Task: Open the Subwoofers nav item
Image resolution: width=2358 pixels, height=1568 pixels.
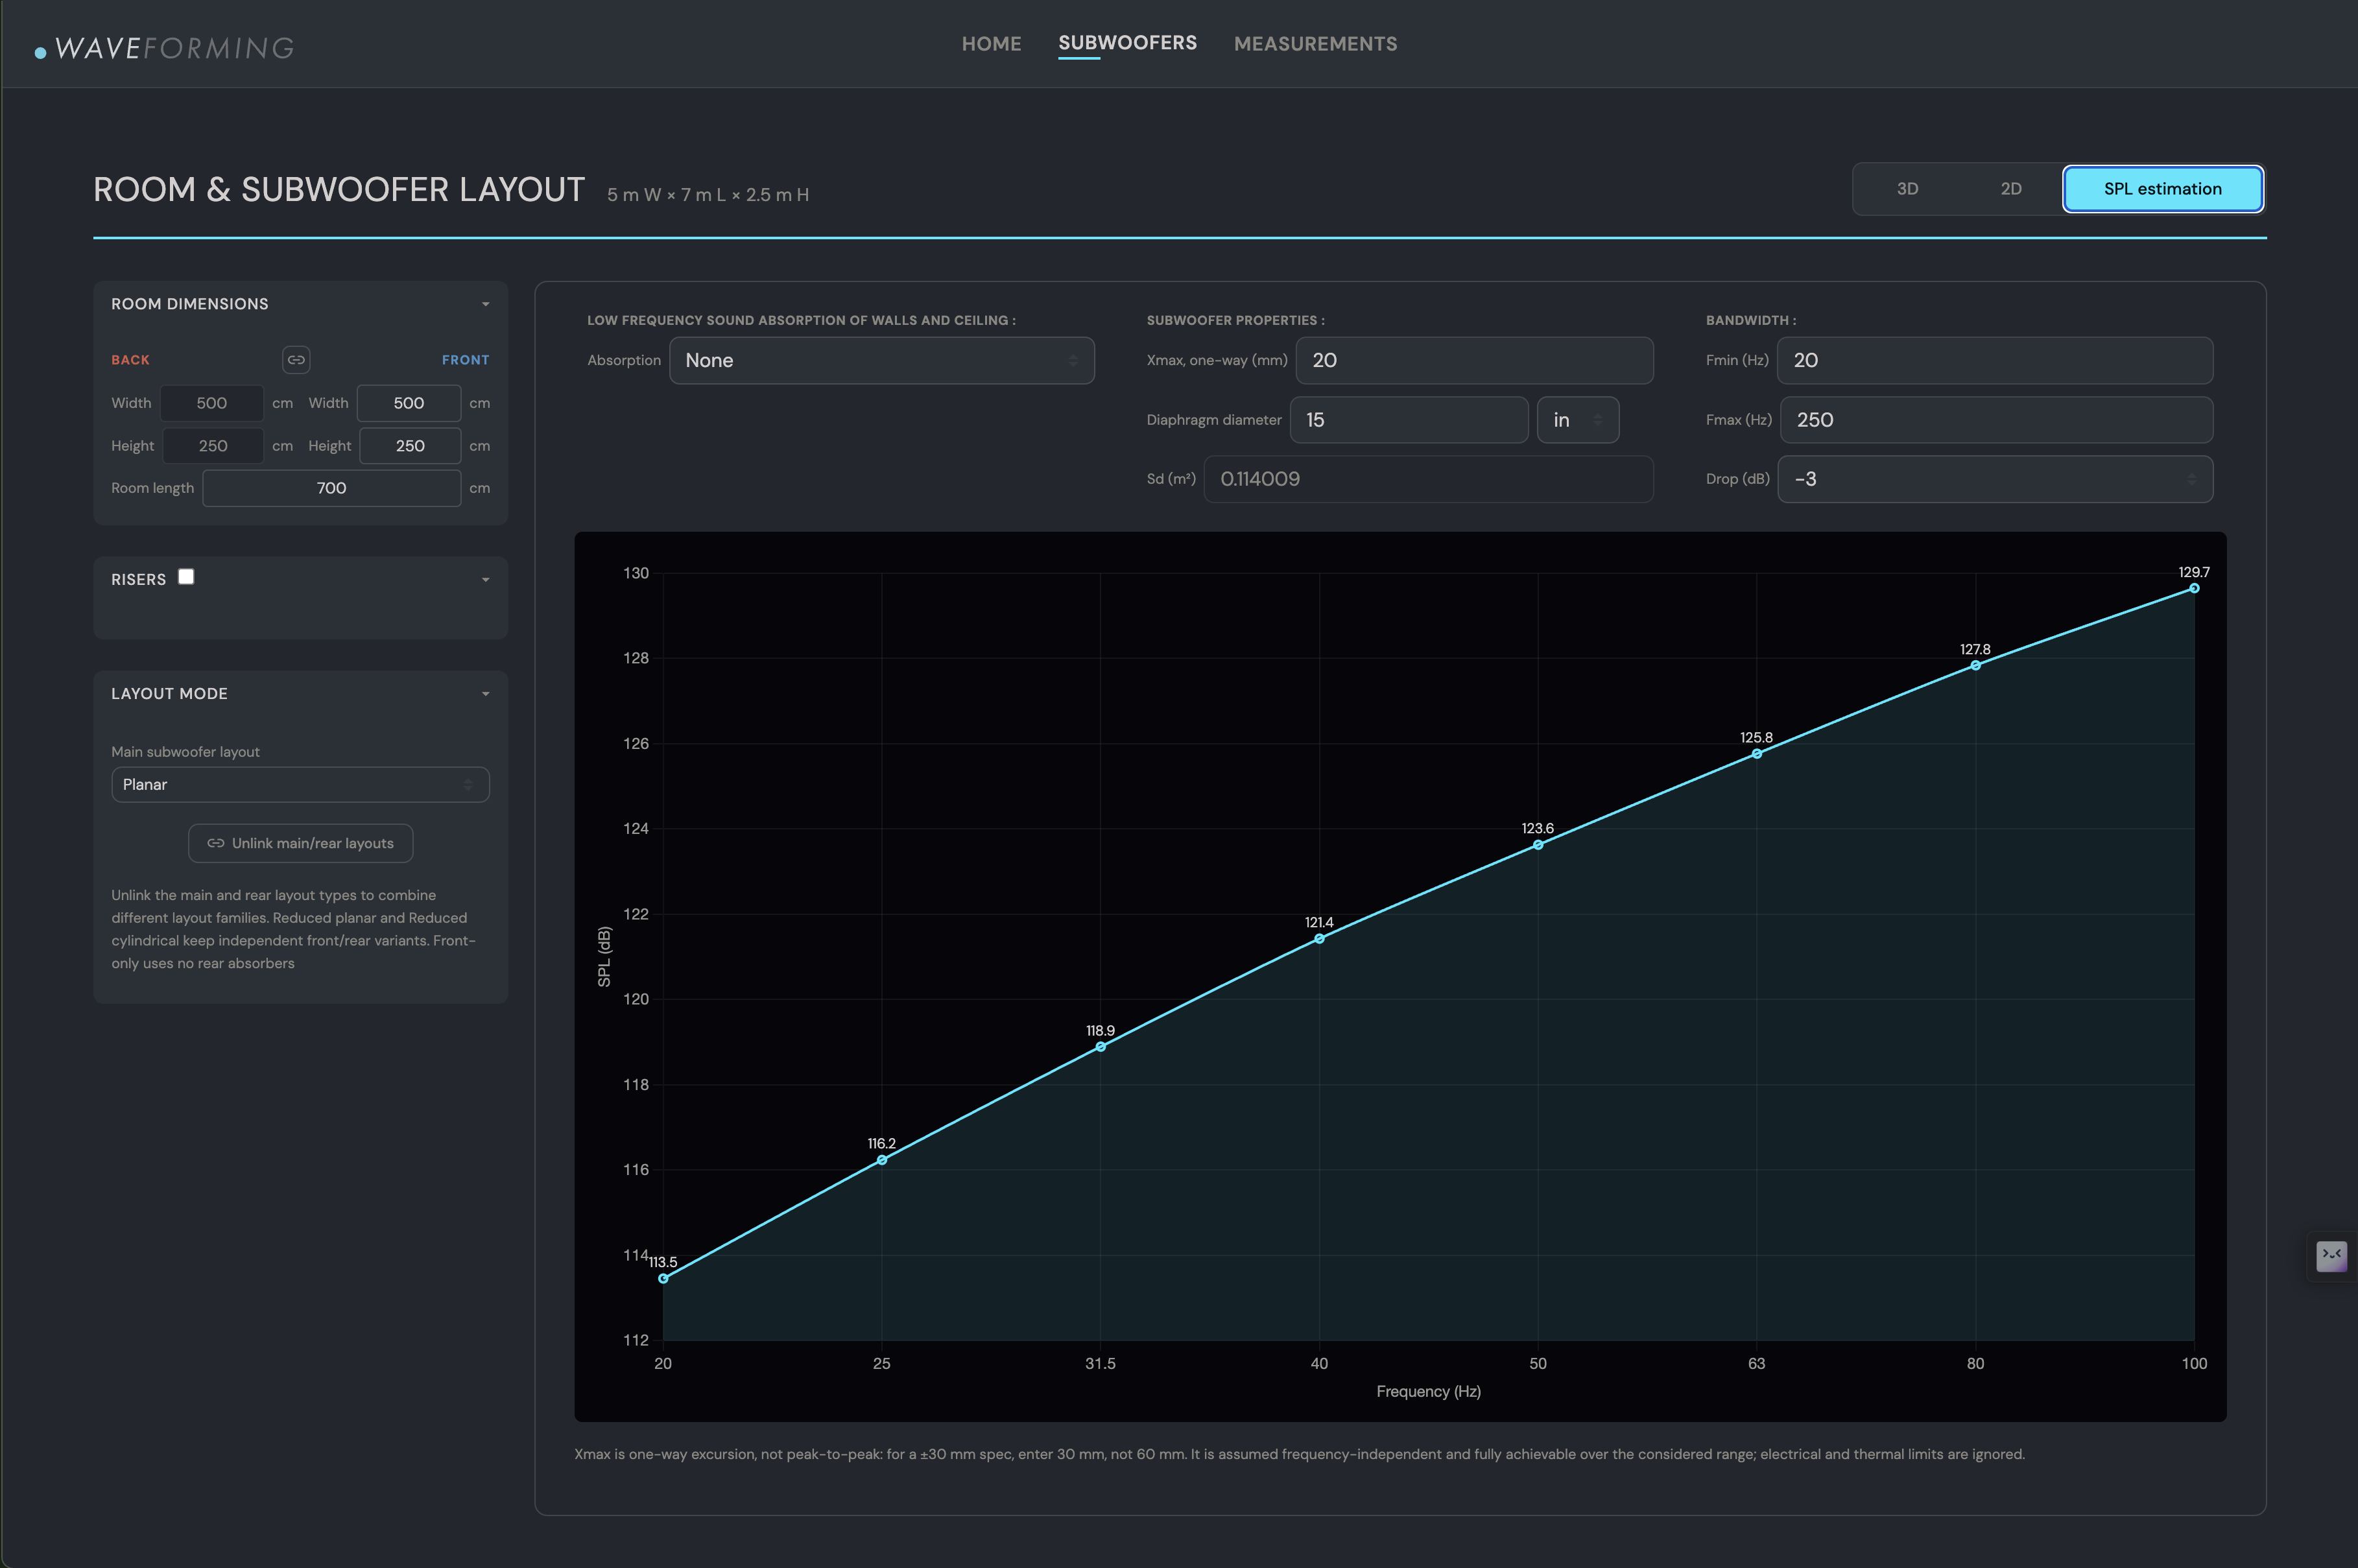Action: click(x=1127, y=43)
